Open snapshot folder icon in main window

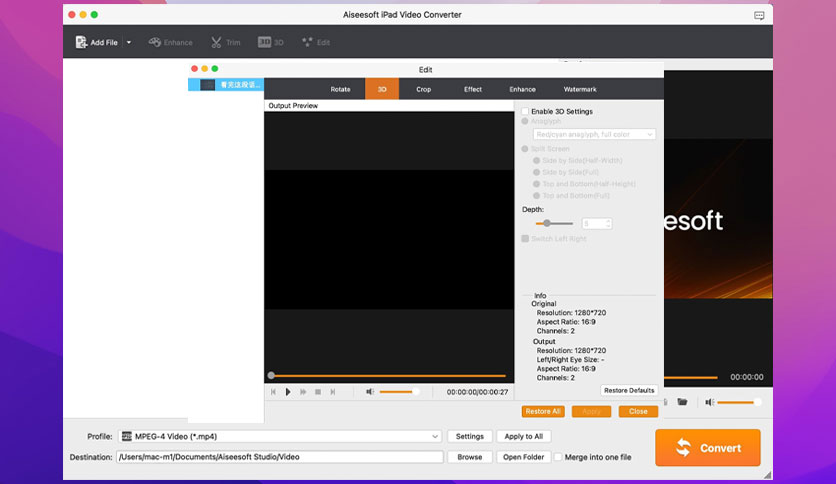click(x=682, y=402)
